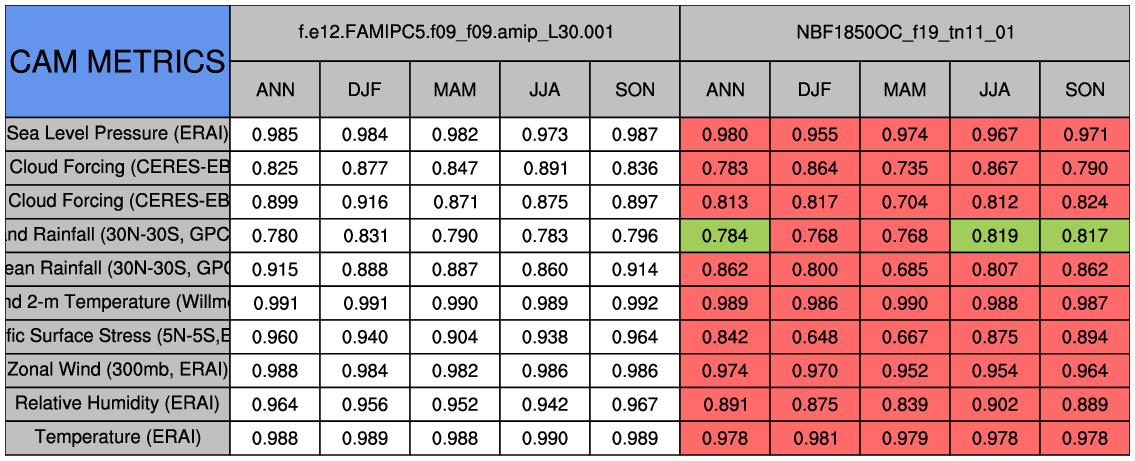Open the Relative Humidity (ERAI) row label
The width and height of the screenshot is (1135, 461).
pyautogui.click(x=117, y=403)
